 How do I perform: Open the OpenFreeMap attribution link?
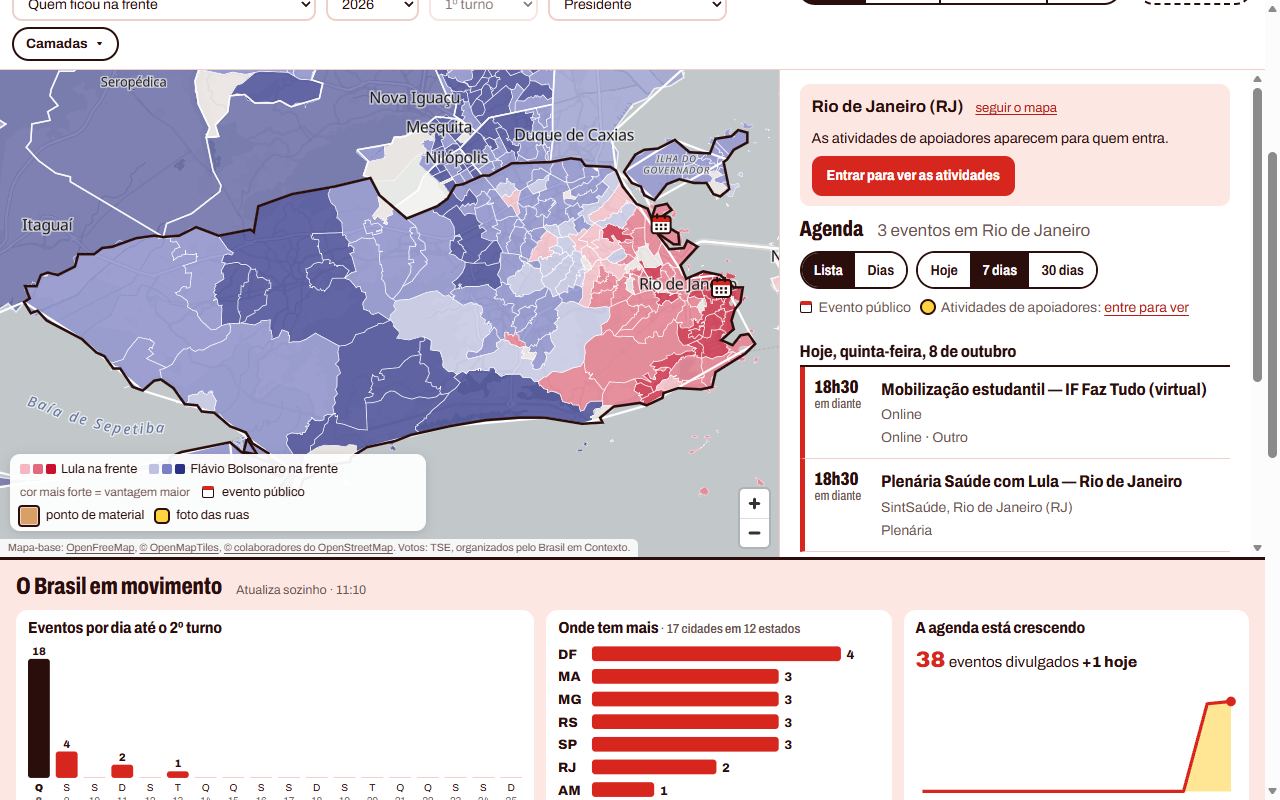click(100, 548)
